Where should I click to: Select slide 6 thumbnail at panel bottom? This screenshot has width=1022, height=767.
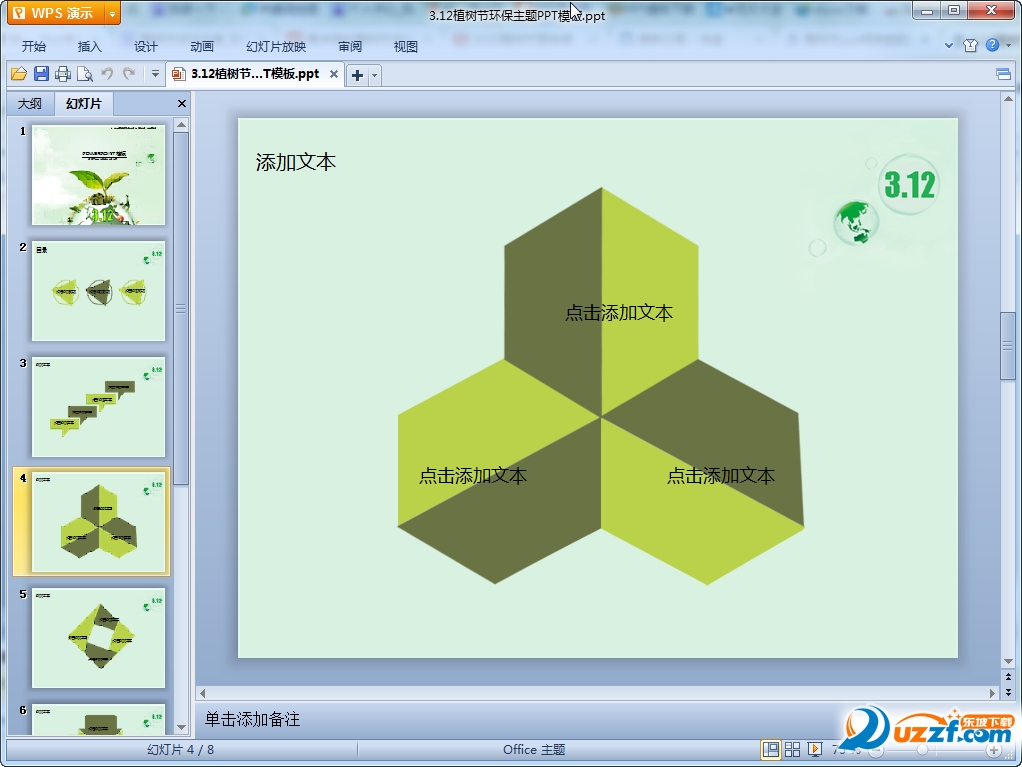(x=98, y=719)
